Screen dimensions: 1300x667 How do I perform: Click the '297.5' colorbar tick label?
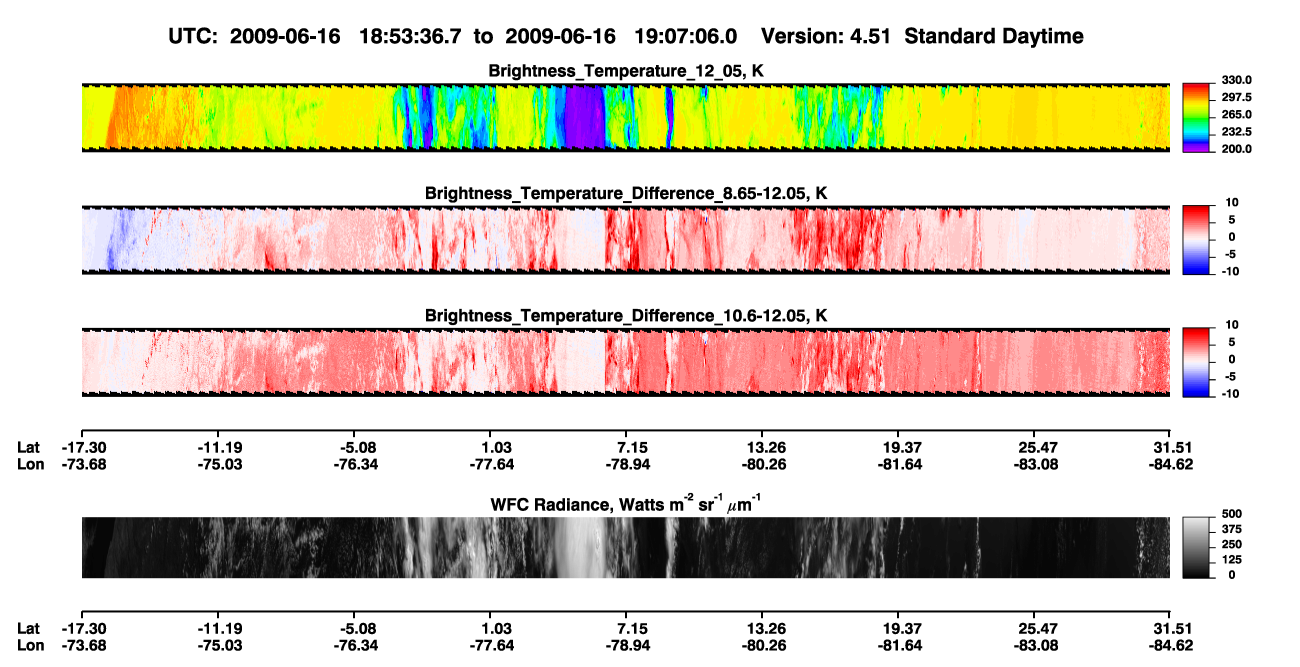point(1235,97)
